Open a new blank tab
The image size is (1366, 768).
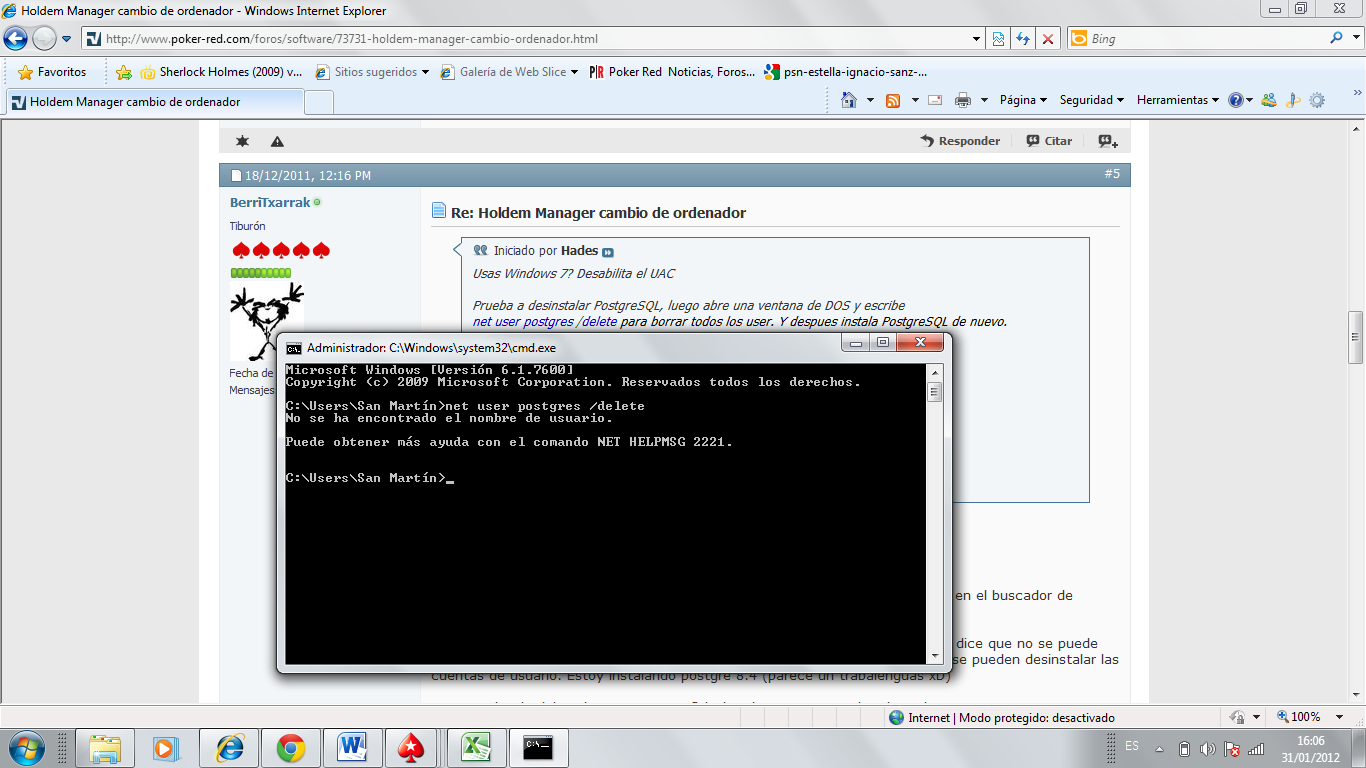(319, 102)
